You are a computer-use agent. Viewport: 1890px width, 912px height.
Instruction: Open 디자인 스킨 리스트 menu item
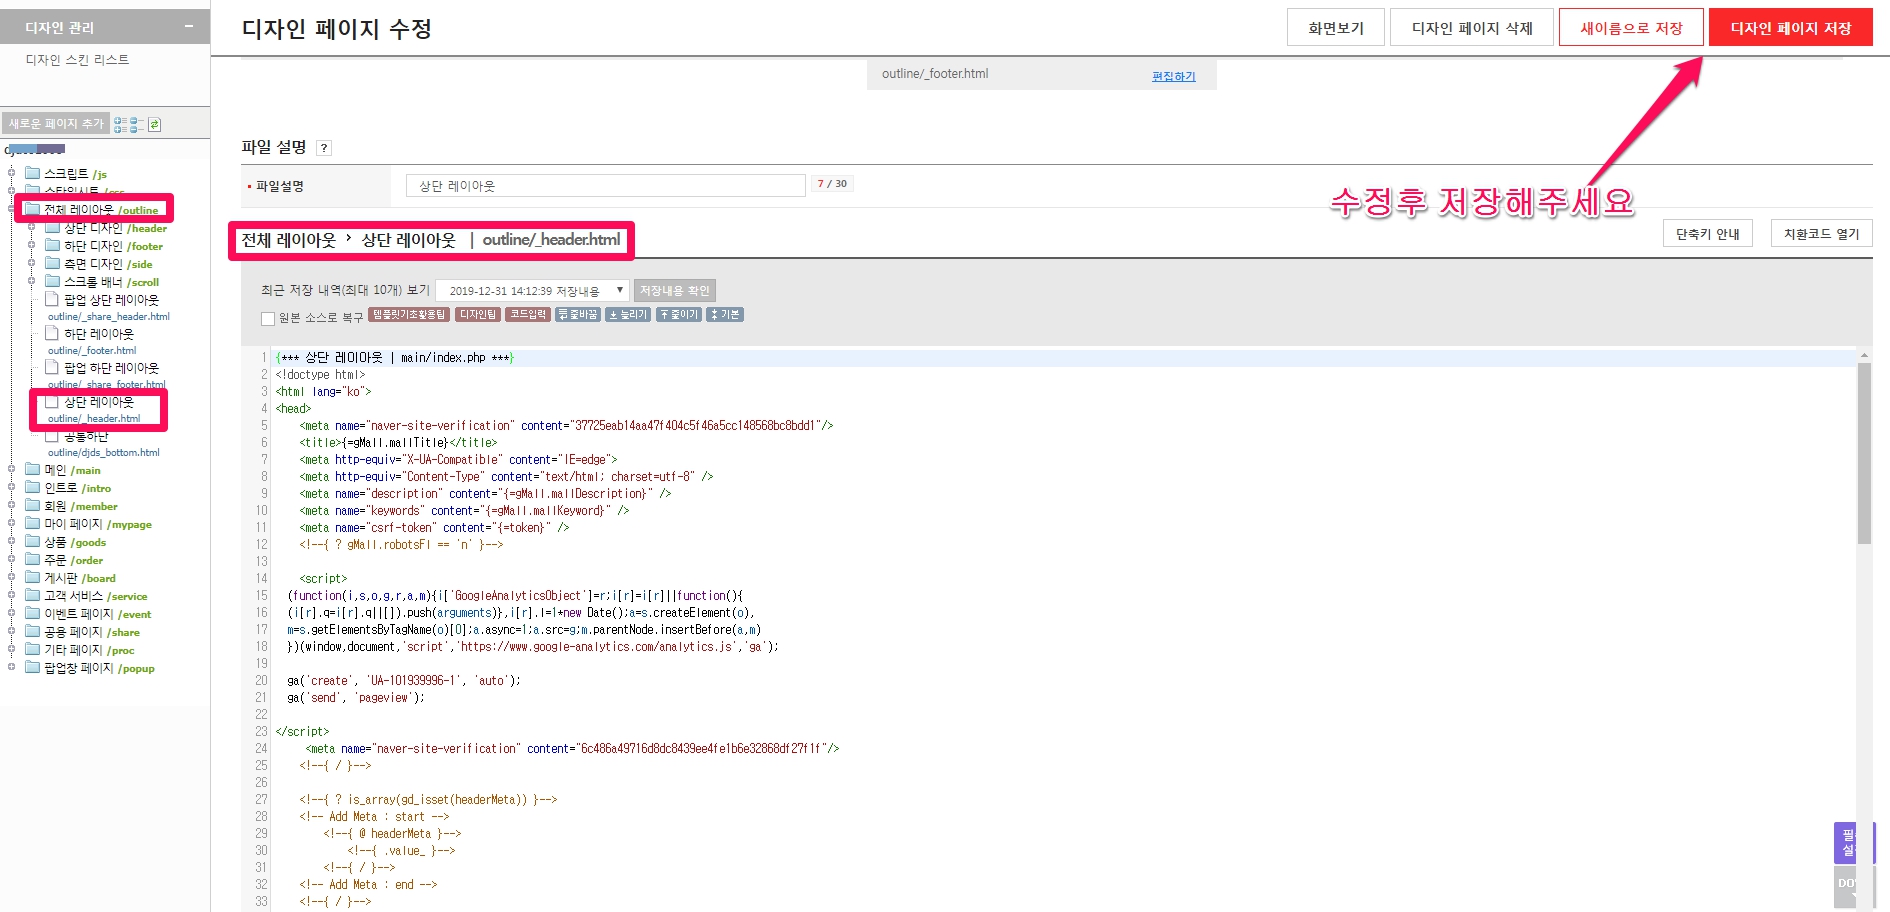[x=77, y=60]
